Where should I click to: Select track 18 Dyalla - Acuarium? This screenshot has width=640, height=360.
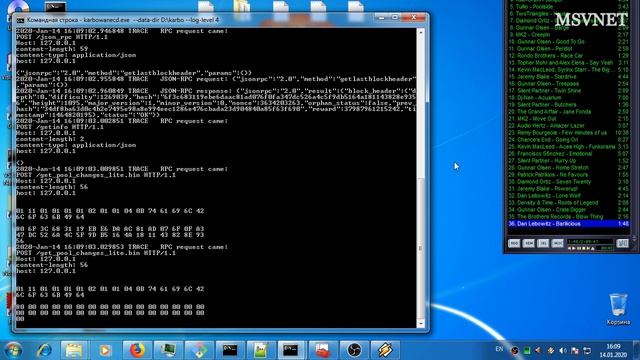click(569, 98)
